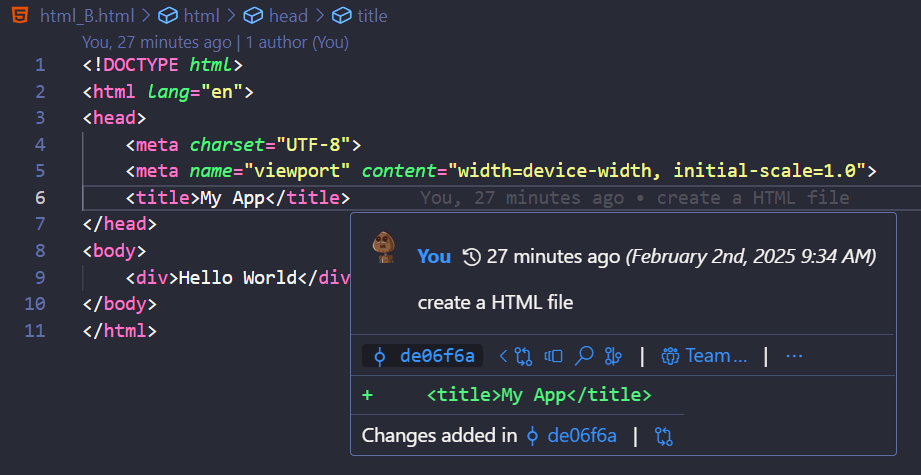This screenshot has height=475, width=921.
Task: Open the '…' more actions menu in the hover
Action: (794, 356)
